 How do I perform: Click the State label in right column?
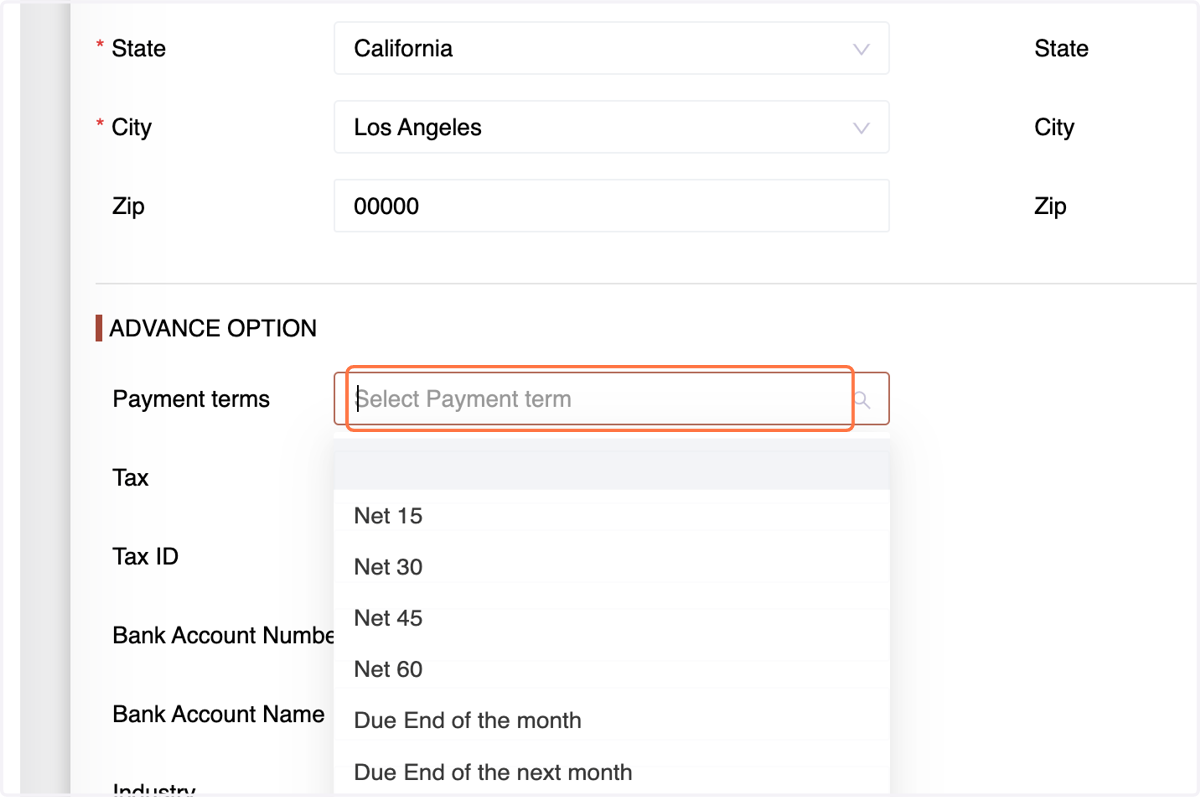coord(1061,48)
